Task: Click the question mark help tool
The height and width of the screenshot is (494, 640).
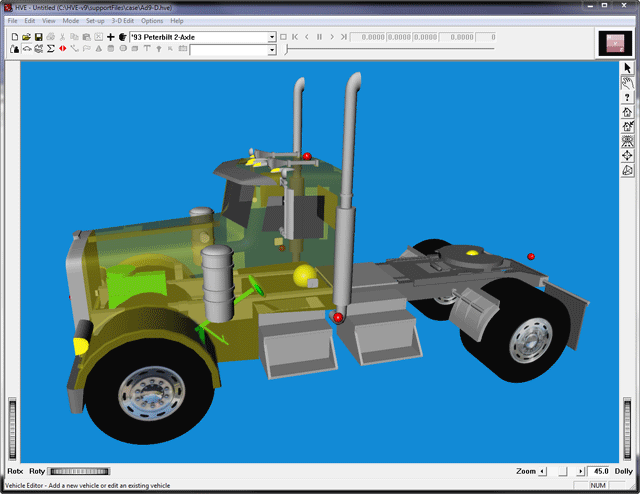Action: (x=627, y=98)
